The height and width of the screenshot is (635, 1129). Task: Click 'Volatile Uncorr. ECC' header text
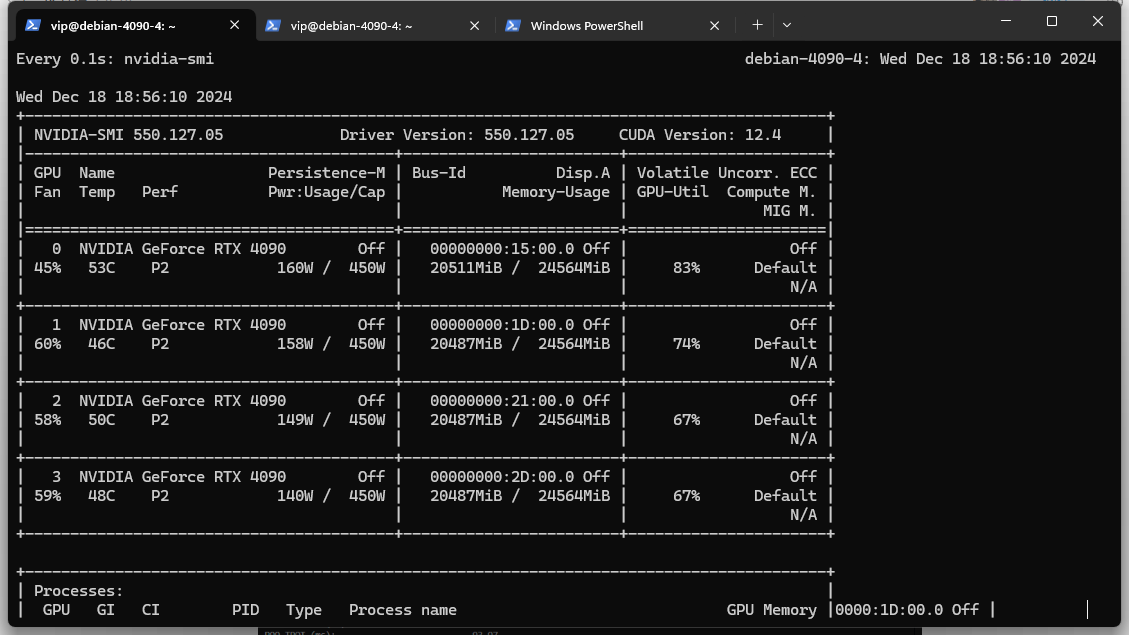point(727,173)
